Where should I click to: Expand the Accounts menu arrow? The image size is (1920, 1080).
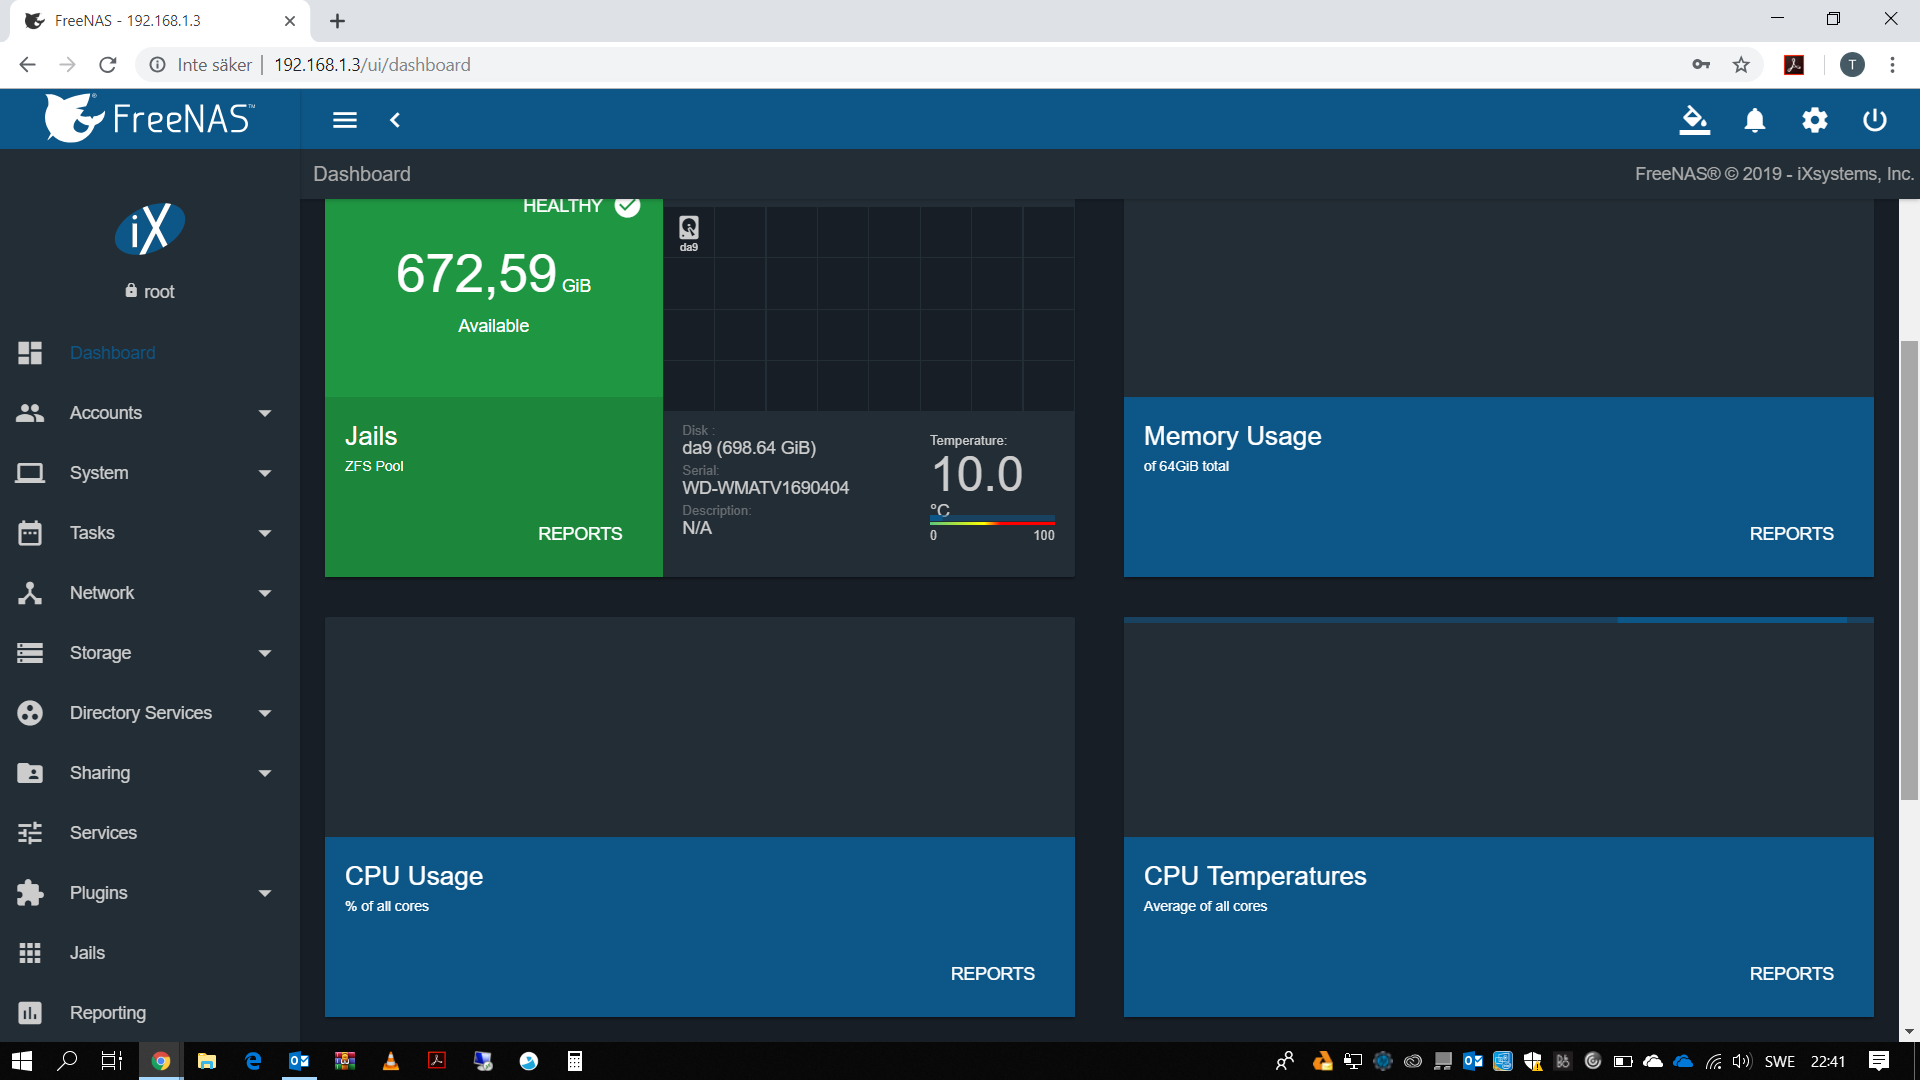[265, 413]
